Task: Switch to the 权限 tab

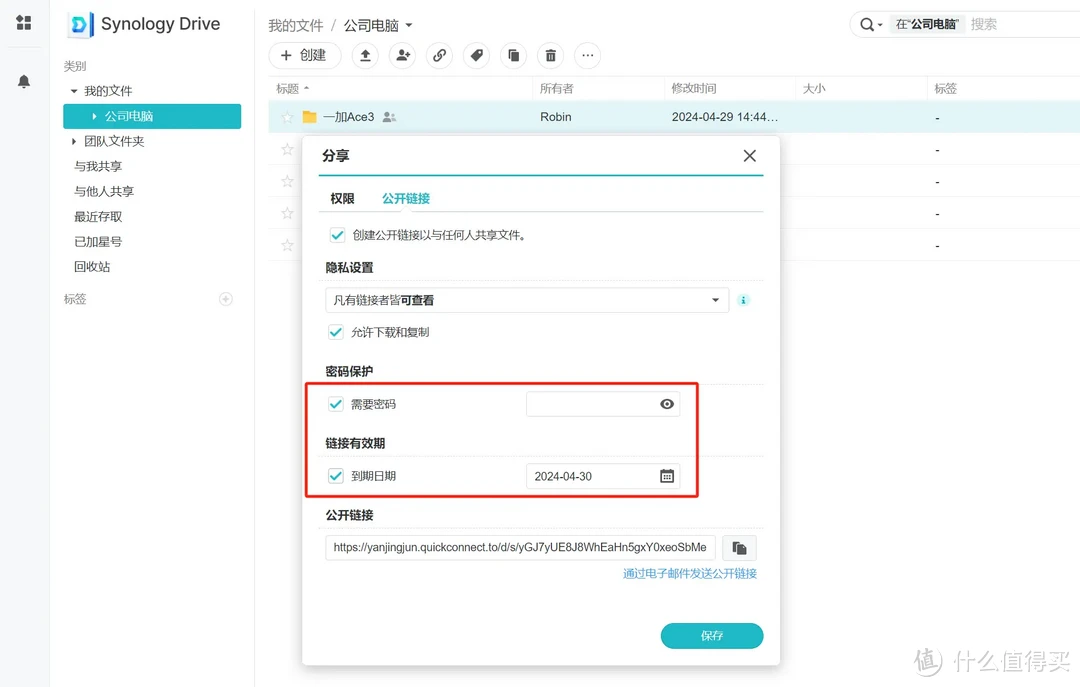Action: tap(342, 199)
